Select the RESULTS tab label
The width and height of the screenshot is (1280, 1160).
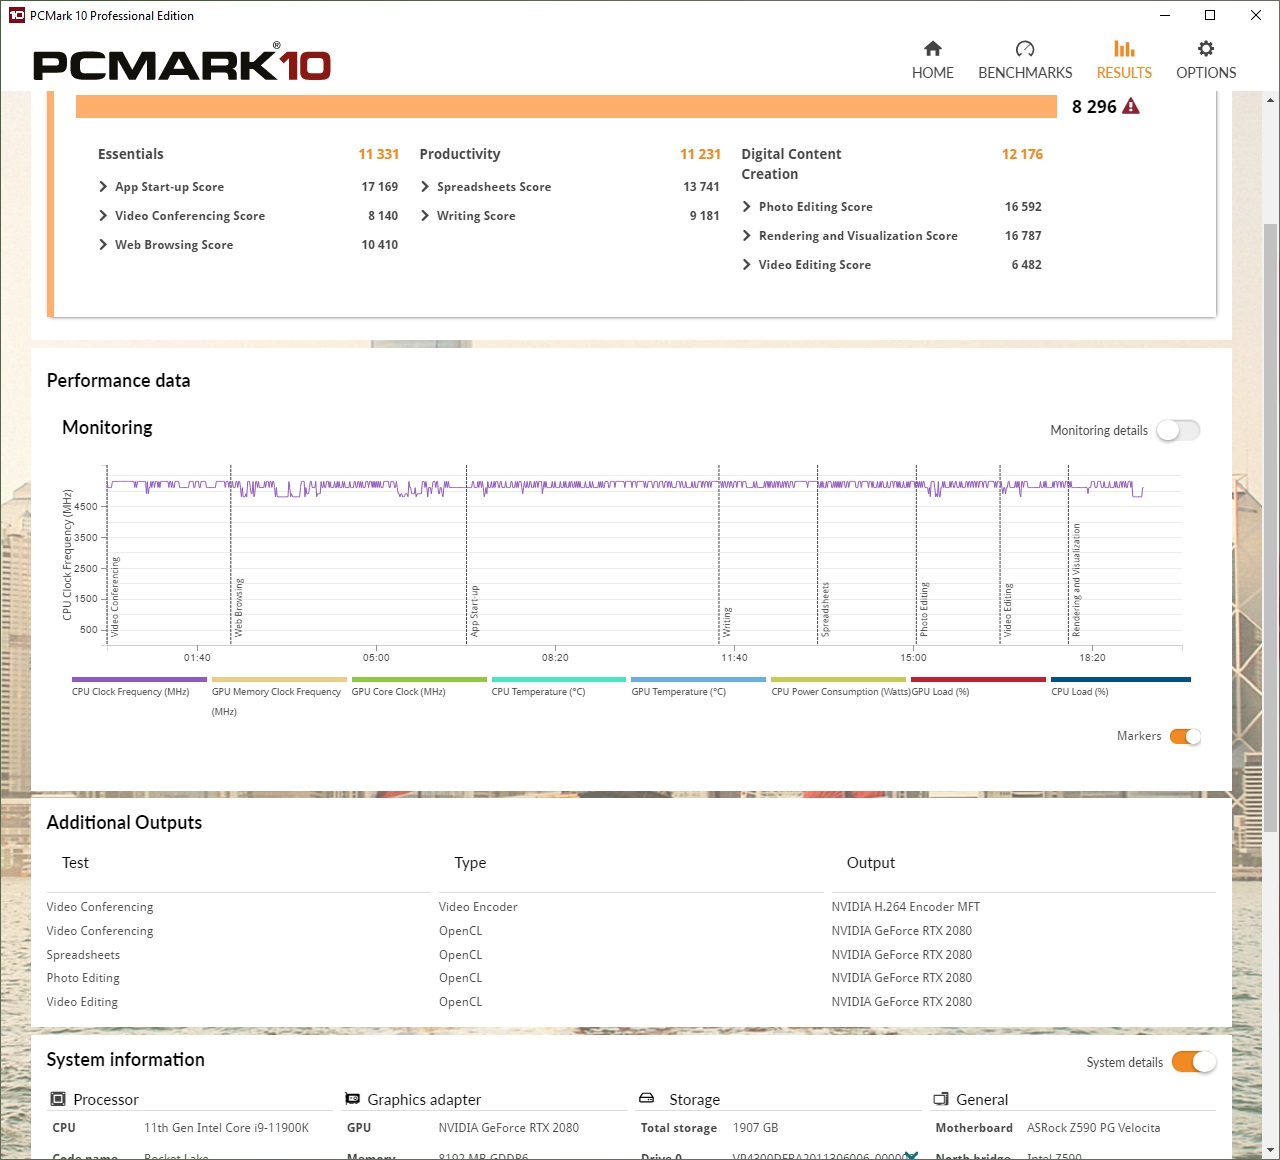(1124, 73)
